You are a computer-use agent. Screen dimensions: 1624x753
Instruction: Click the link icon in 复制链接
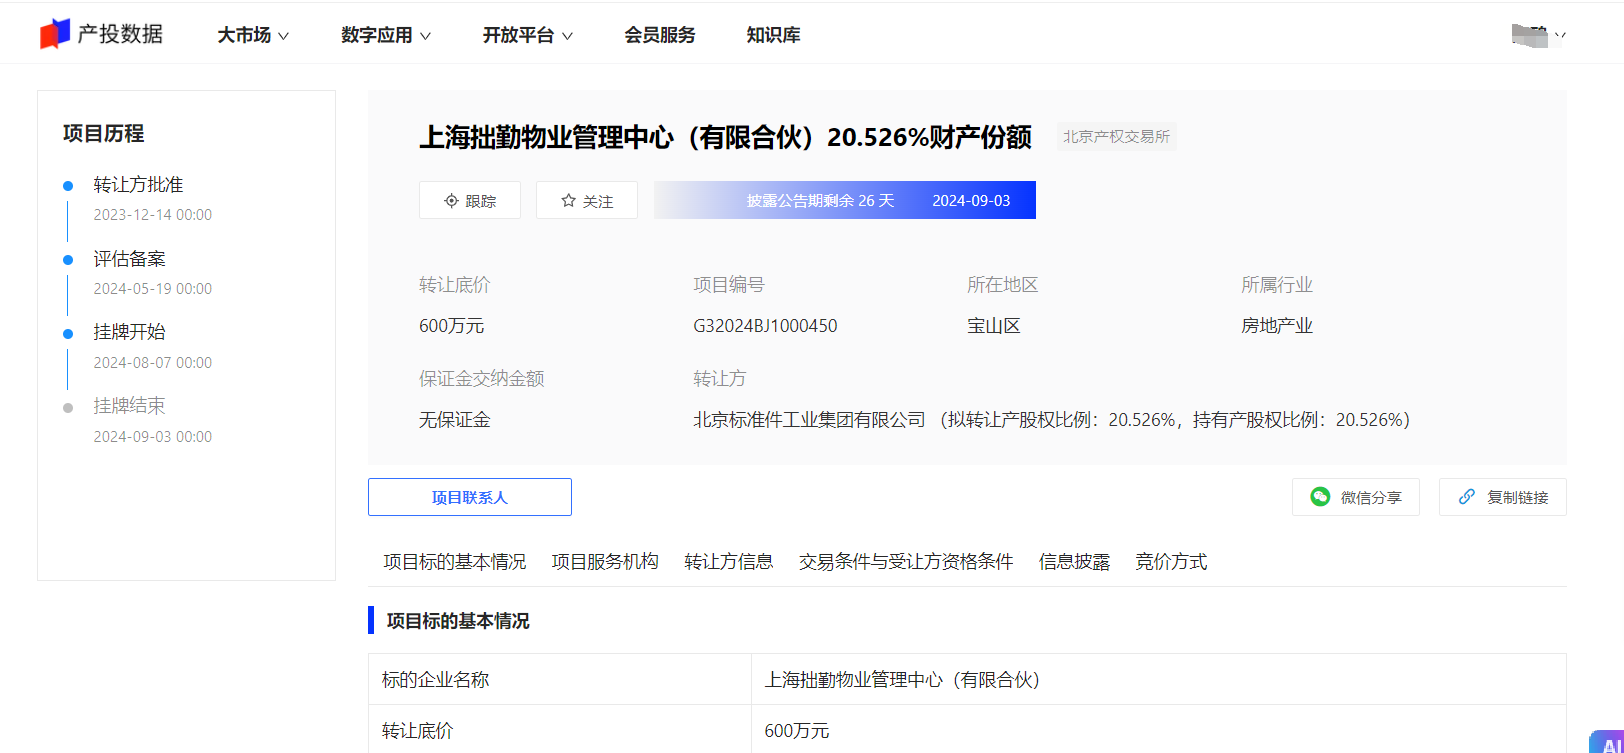coord(1467,497)
